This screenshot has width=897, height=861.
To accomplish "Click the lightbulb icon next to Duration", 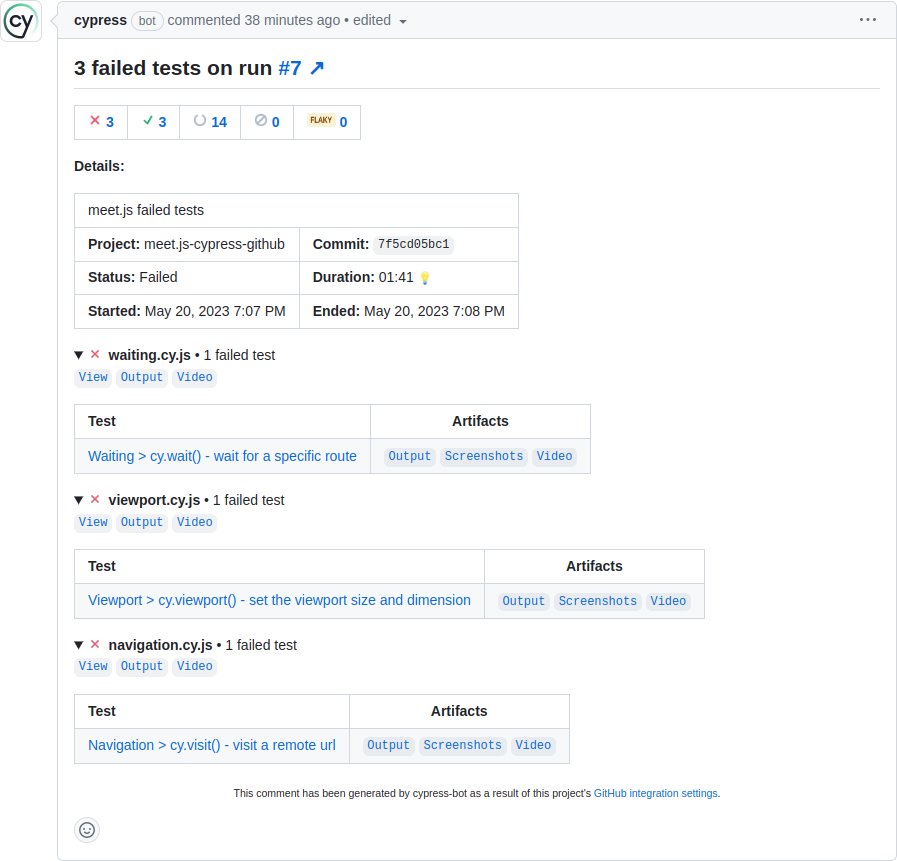I will click(424, 278).
